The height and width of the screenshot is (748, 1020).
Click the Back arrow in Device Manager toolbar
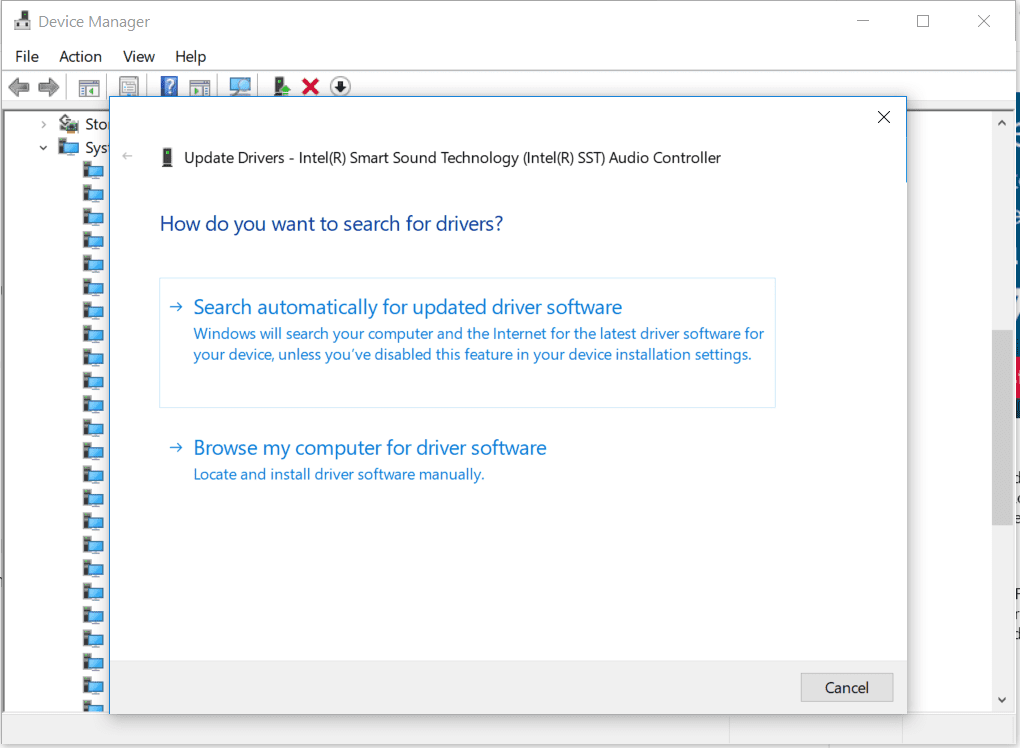click(18, 87)
